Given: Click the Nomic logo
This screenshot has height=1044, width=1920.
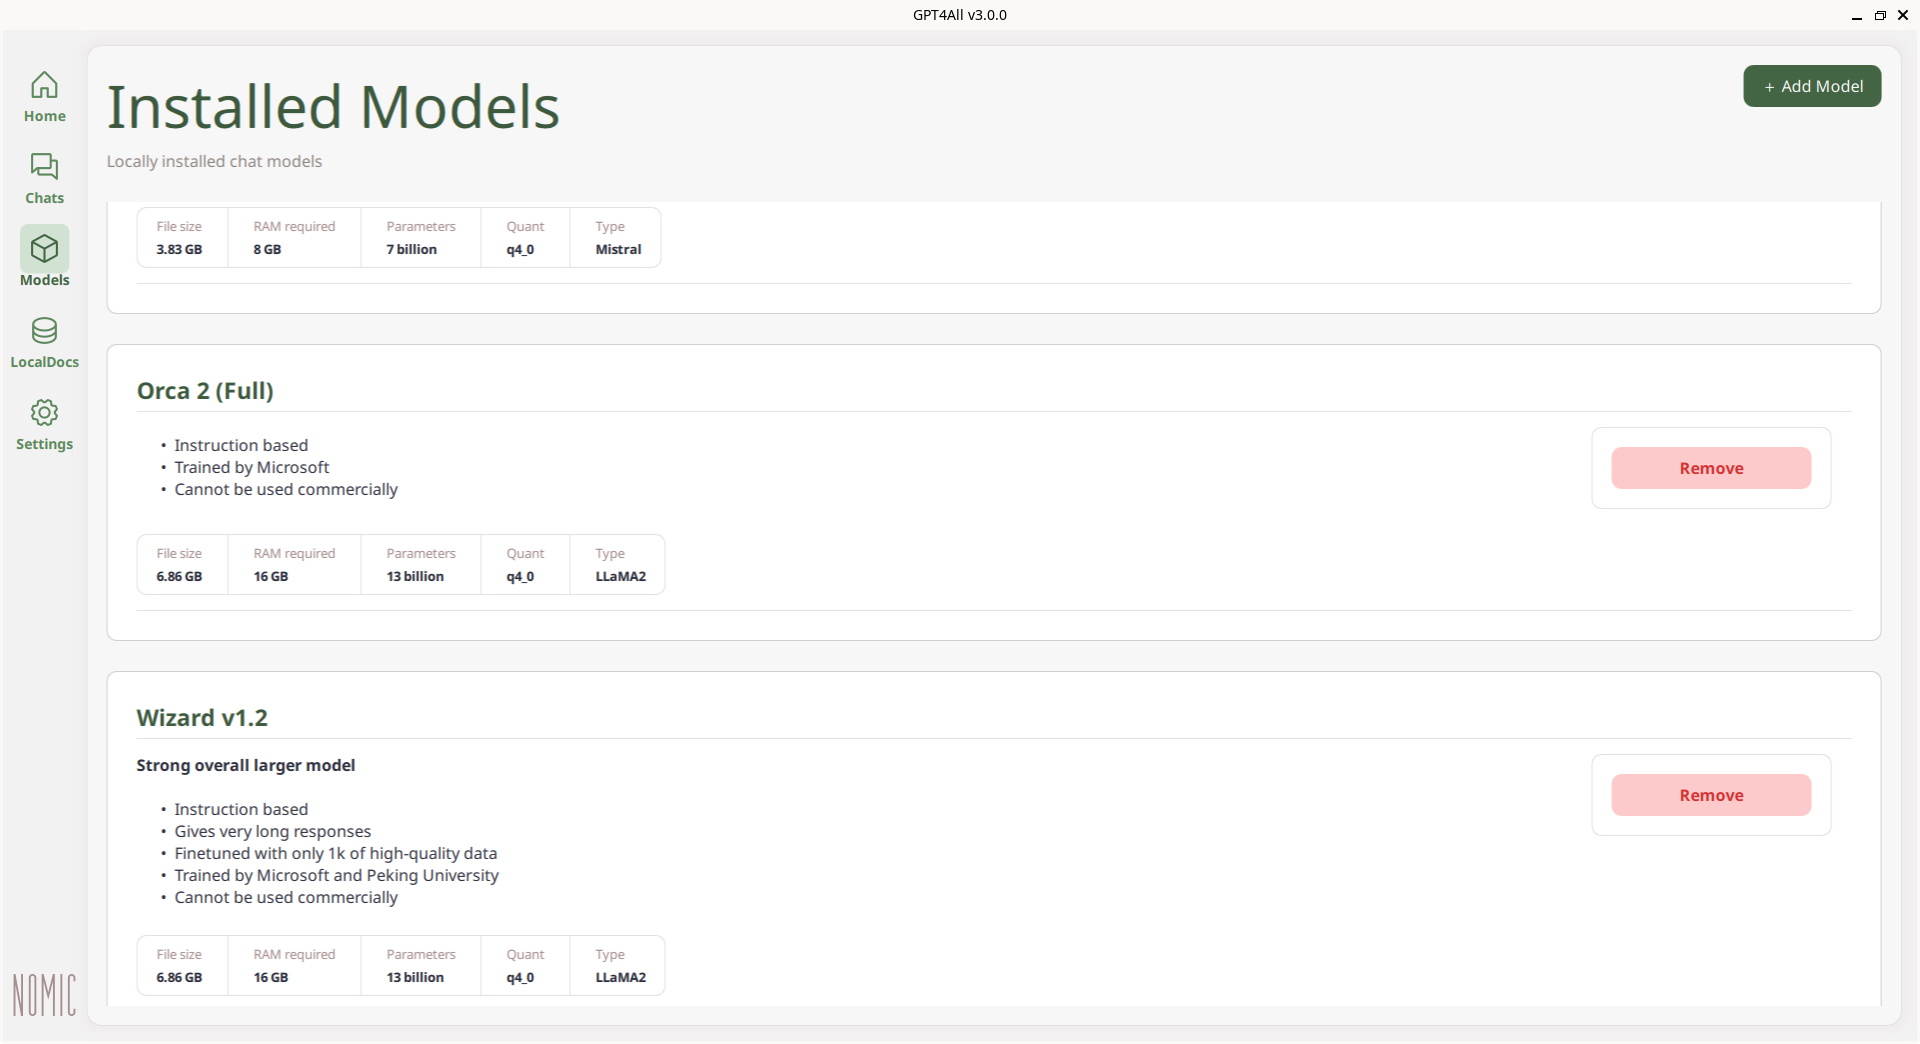Looking at the screenshot, I should pyautogui.click(x=44, y=995).
